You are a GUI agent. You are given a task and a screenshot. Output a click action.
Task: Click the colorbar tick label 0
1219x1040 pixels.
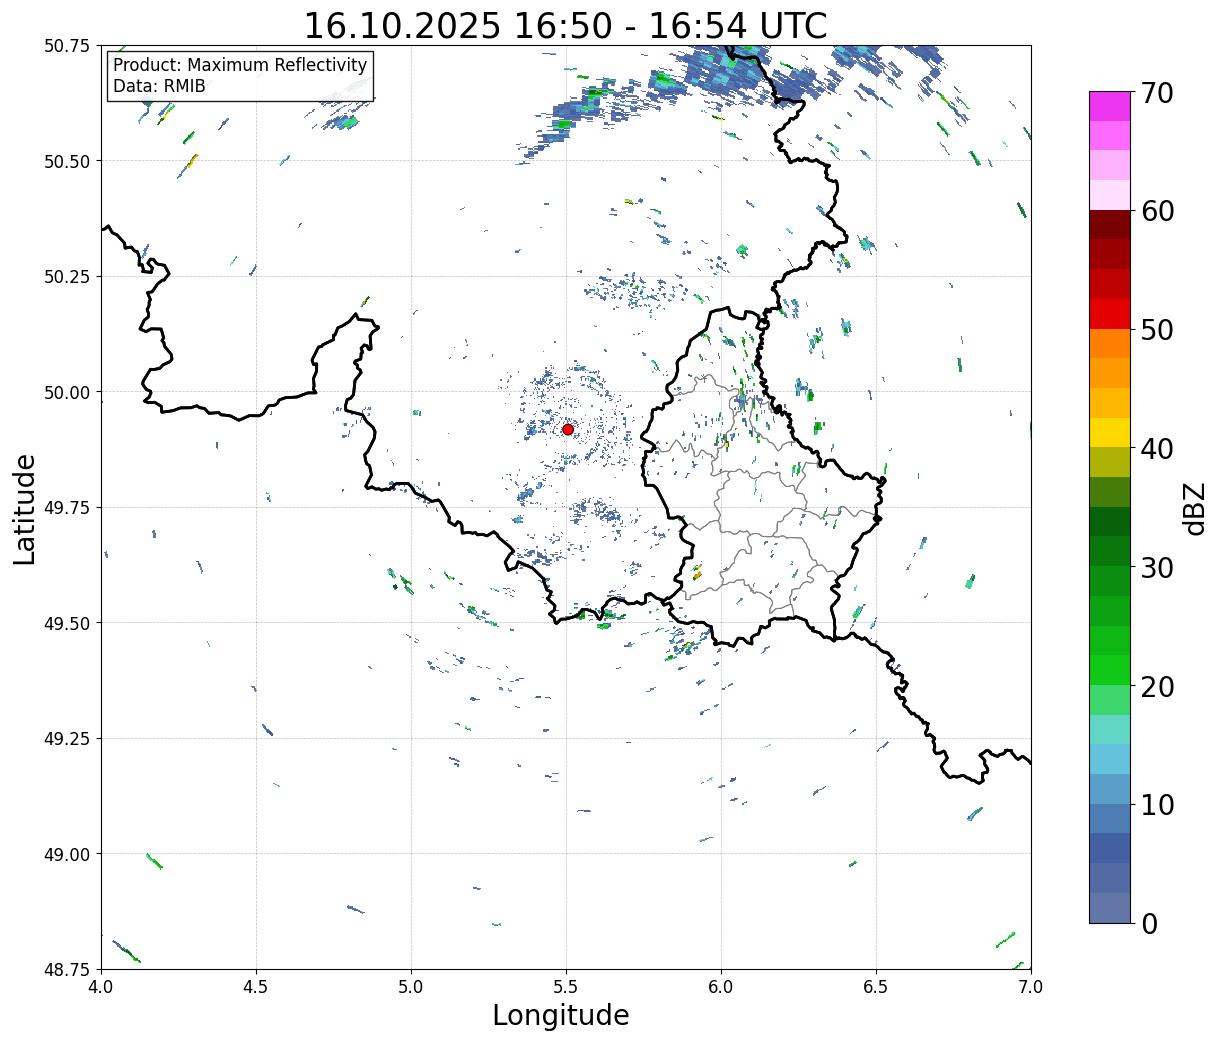point(1149,924)
